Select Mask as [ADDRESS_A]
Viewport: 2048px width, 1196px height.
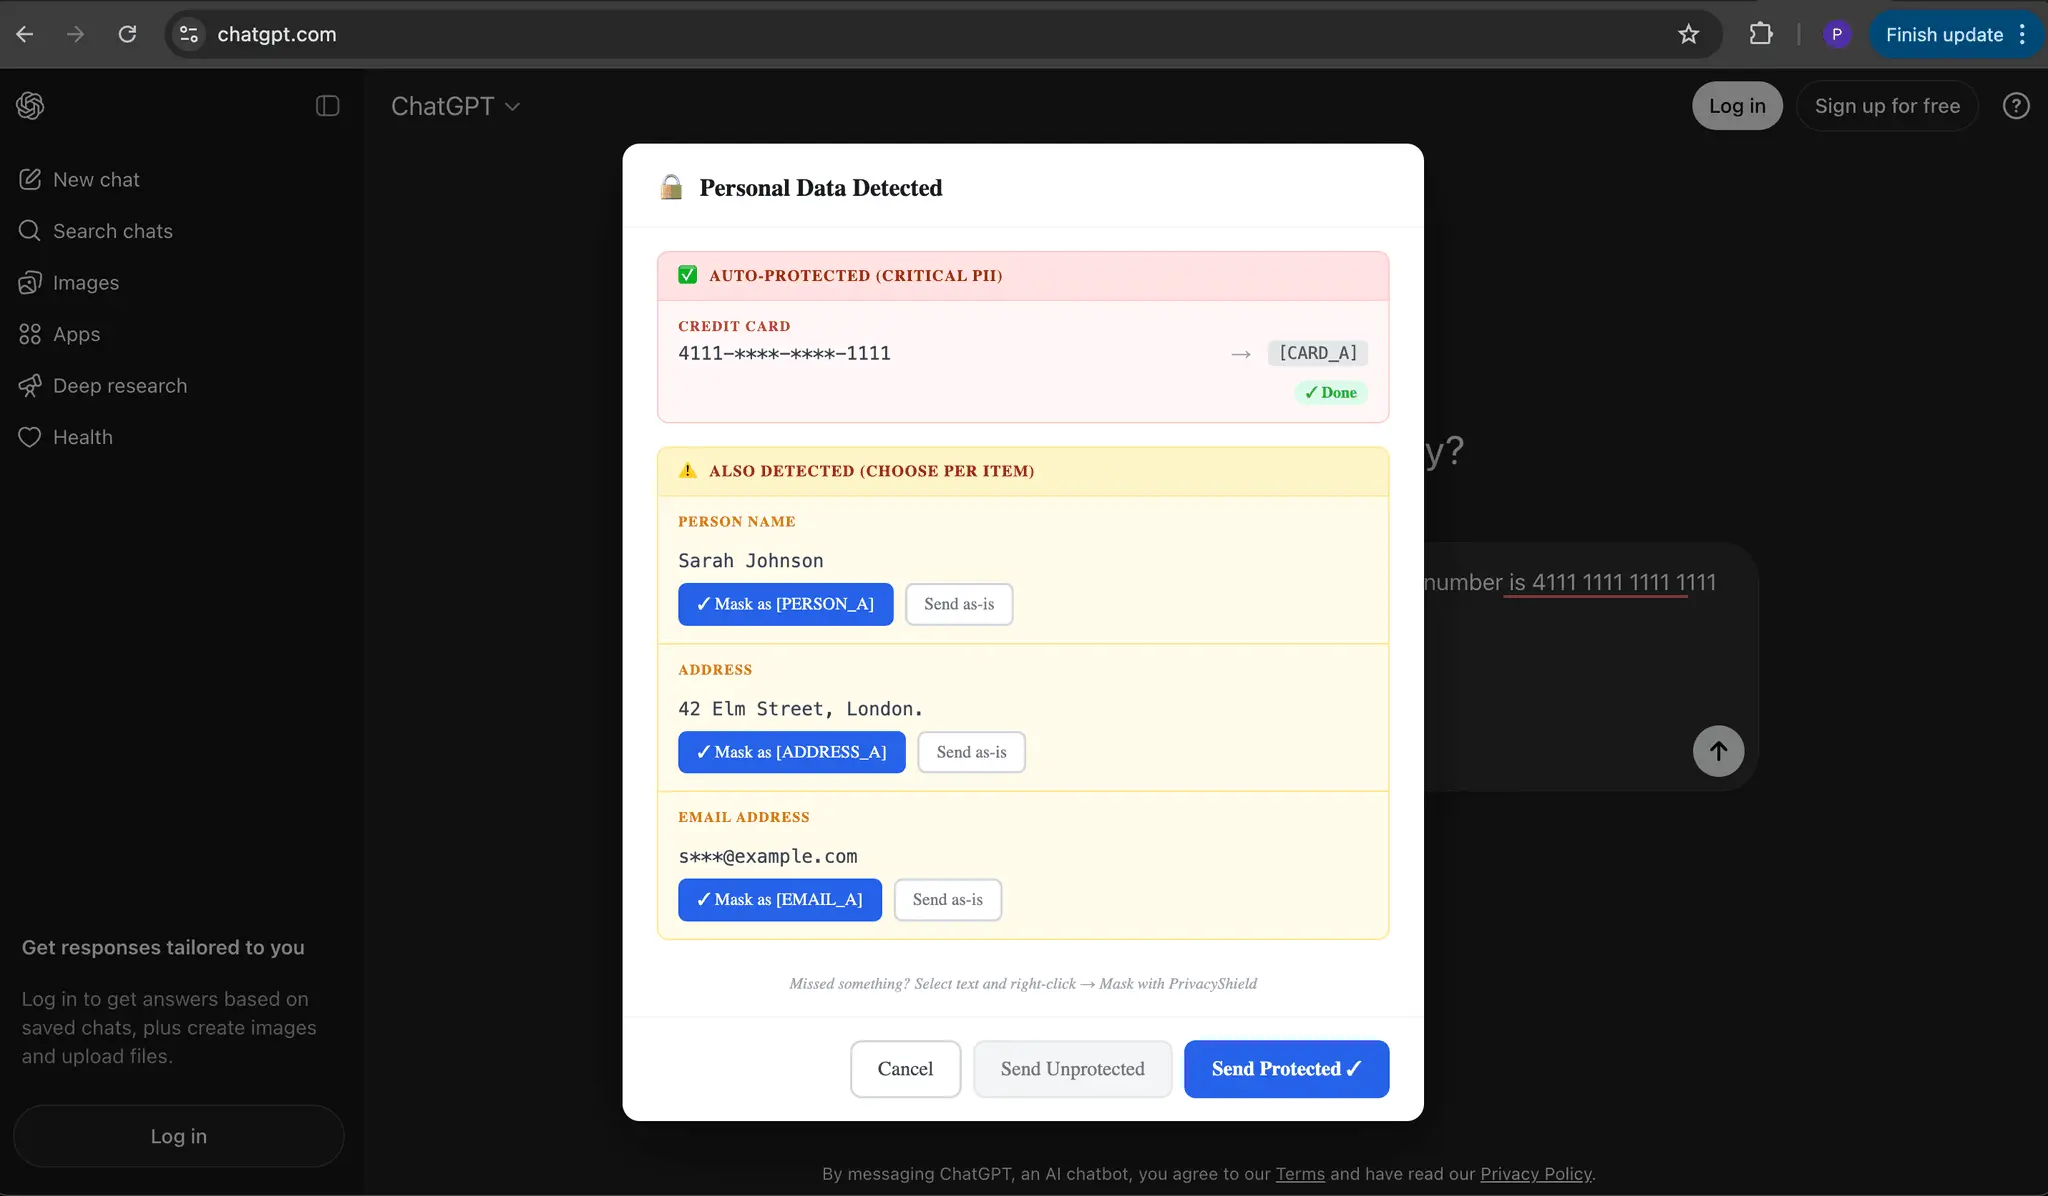[792, 752]
